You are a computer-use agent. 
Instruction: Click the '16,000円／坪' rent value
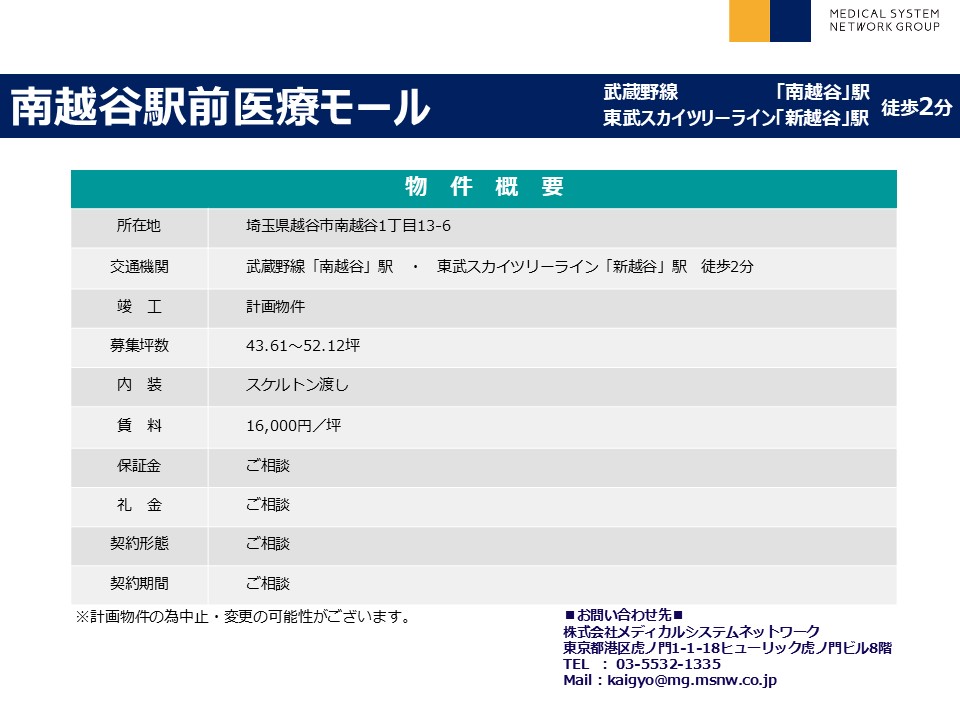294,426
